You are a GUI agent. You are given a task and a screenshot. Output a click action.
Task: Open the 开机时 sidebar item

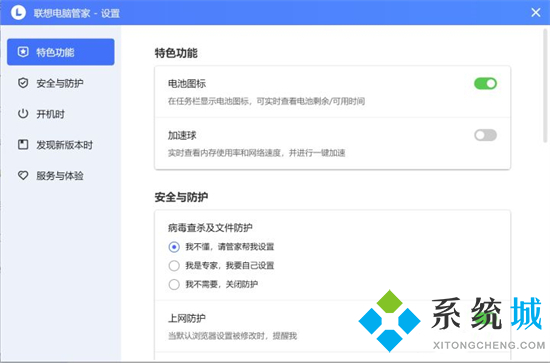(61, 114)
